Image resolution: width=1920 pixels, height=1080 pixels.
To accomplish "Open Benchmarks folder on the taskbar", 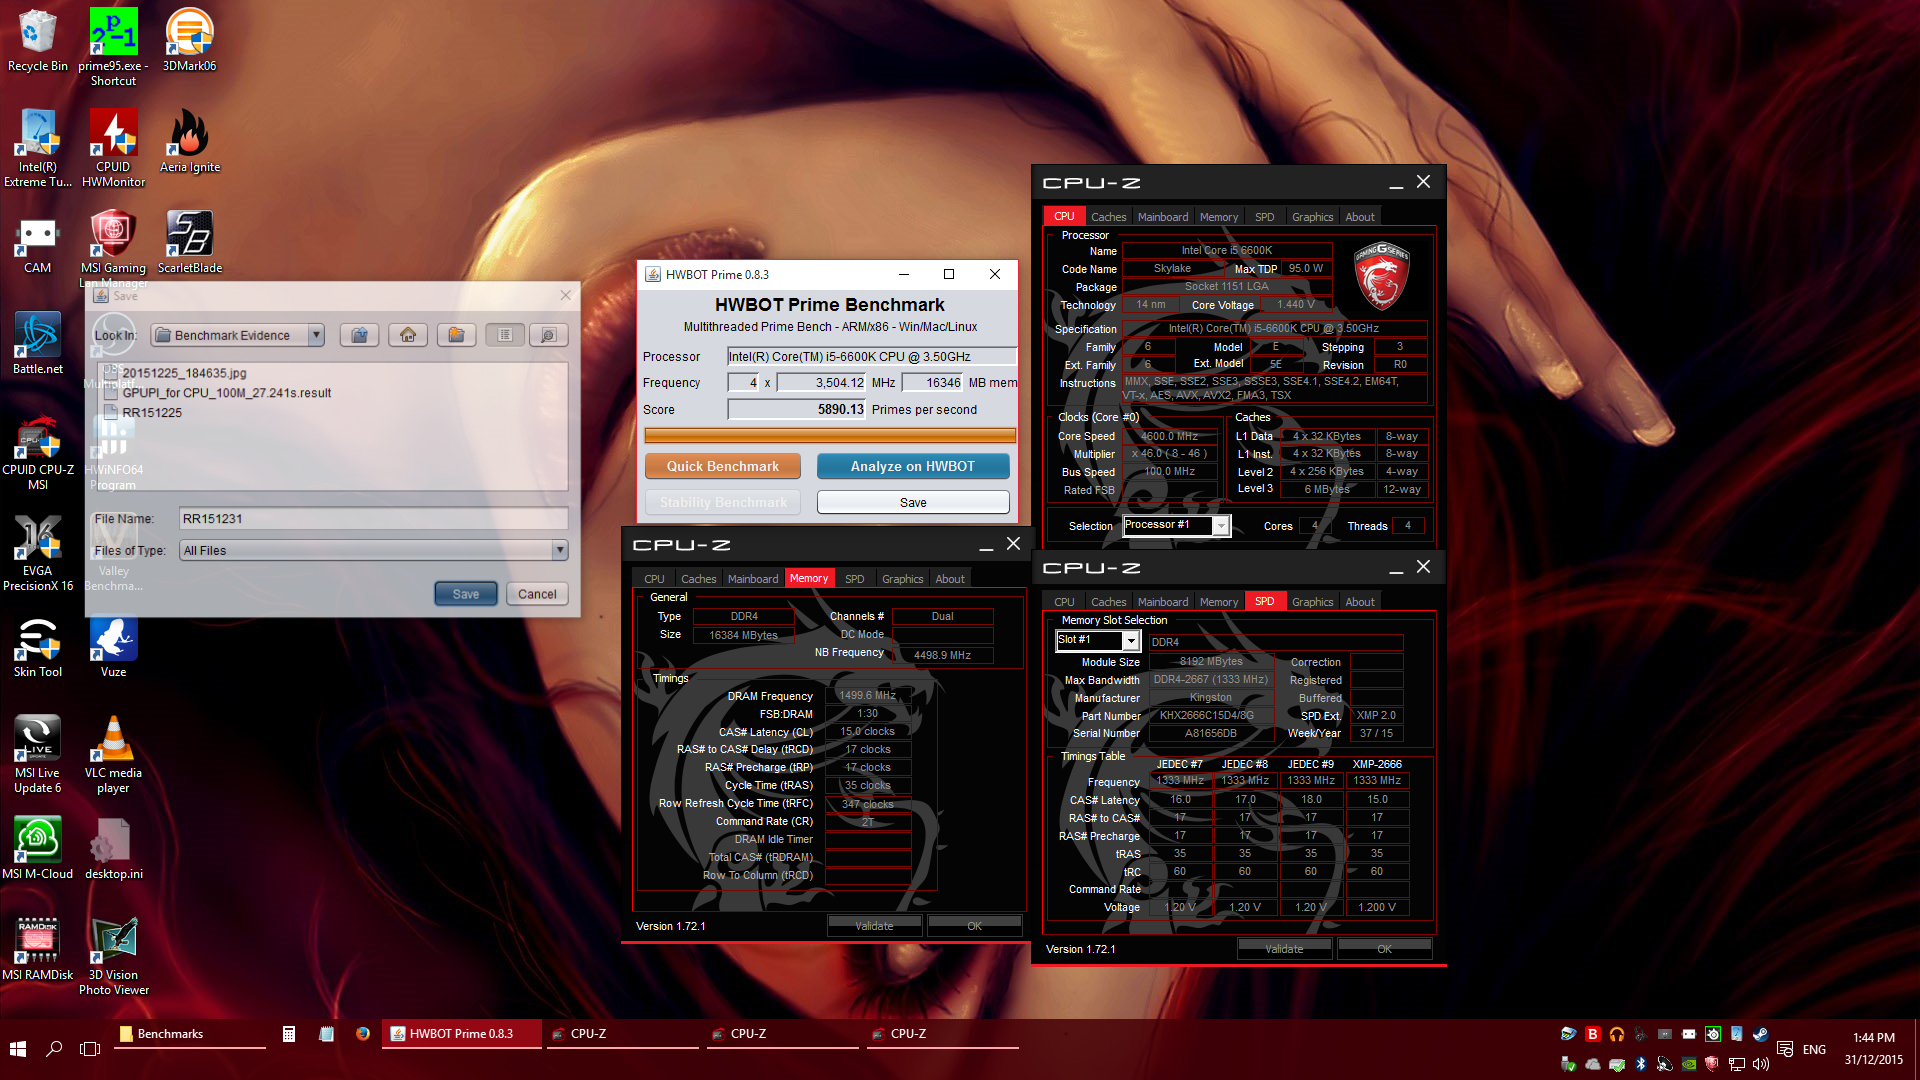I will pos(190,1034).
